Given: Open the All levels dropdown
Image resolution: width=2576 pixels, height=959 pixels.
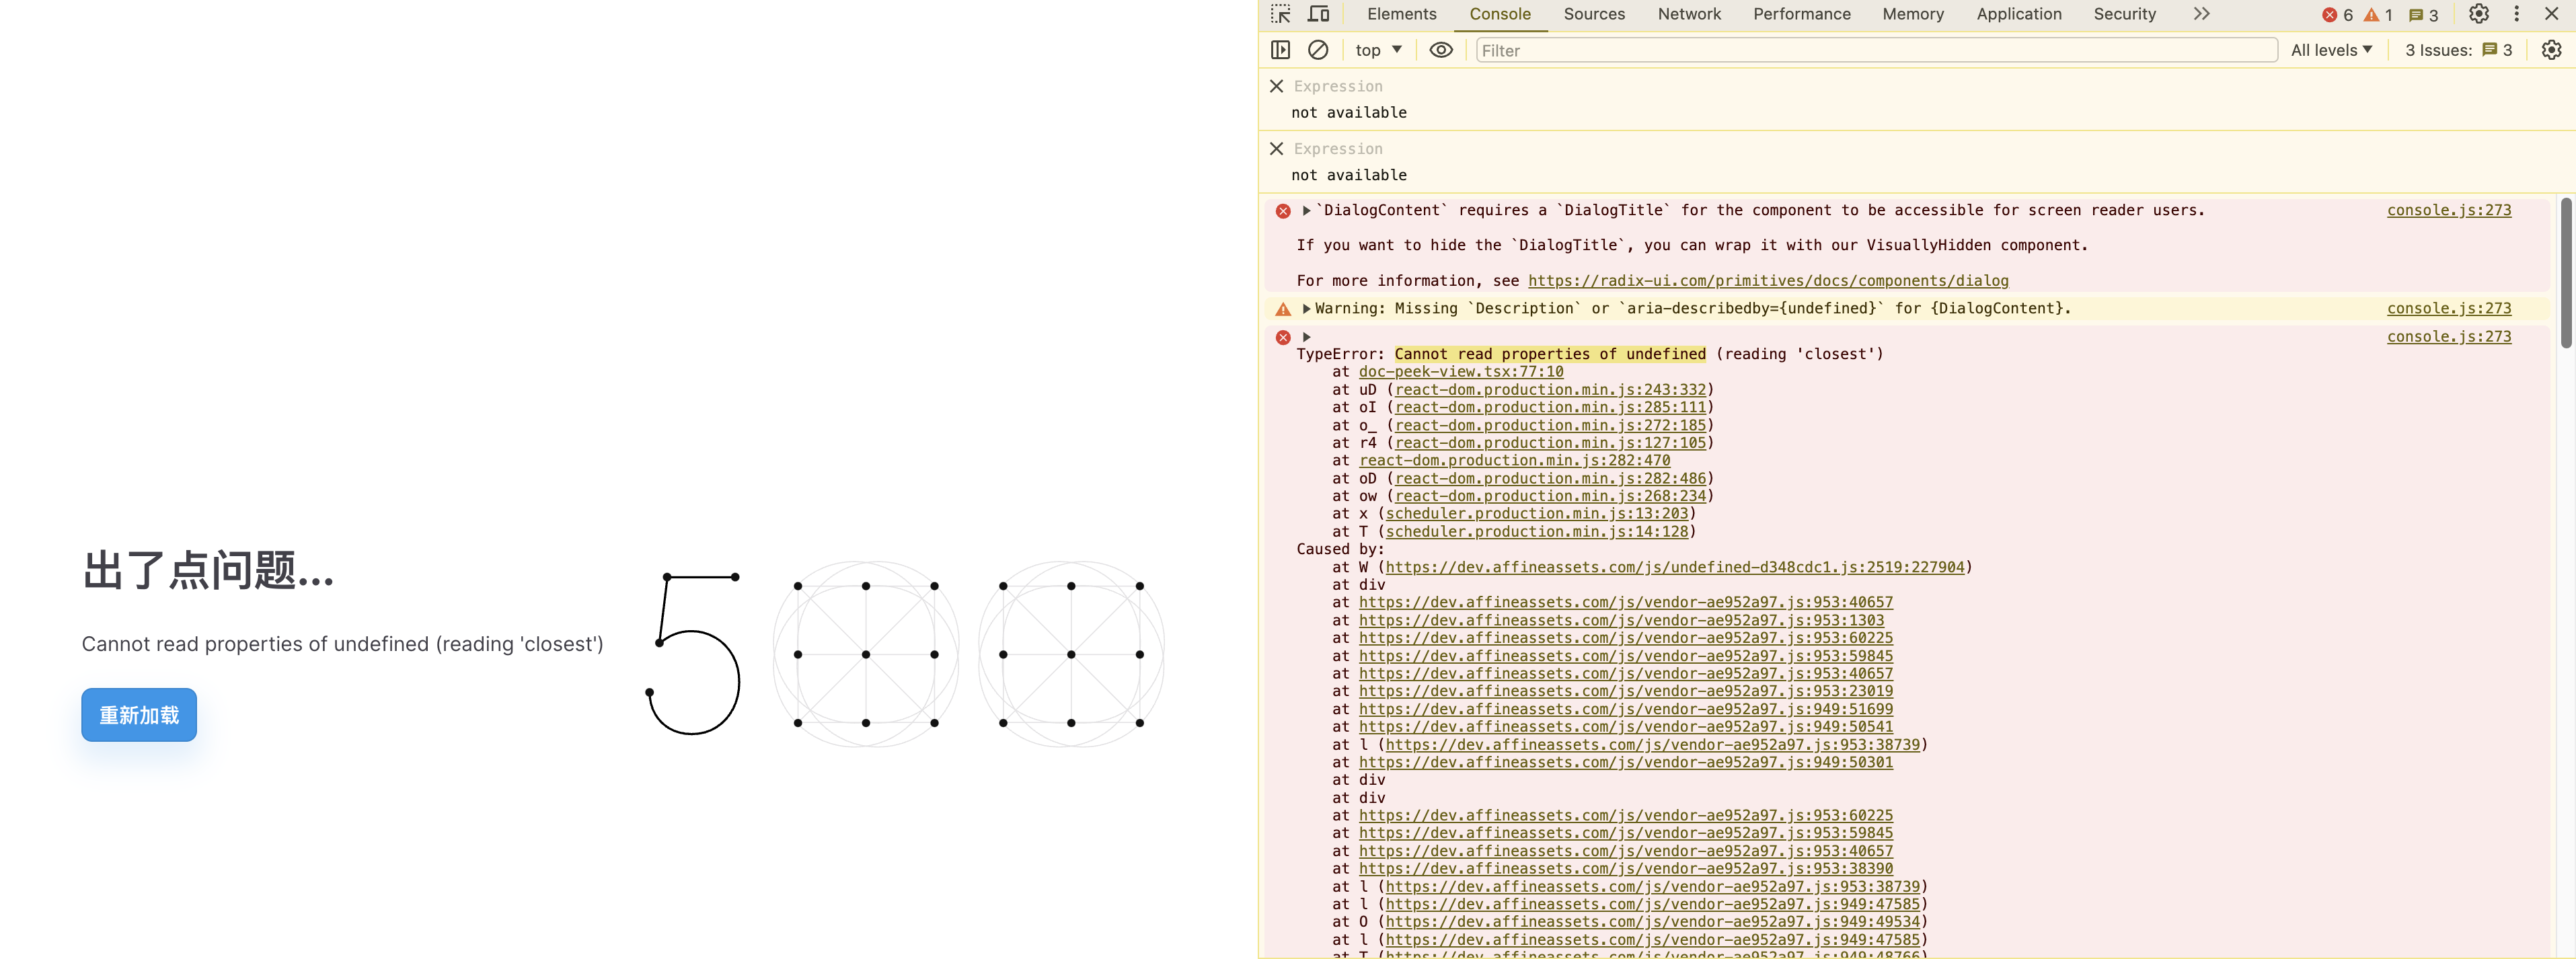Looking at the screenshot, I should click(2331, 50).
